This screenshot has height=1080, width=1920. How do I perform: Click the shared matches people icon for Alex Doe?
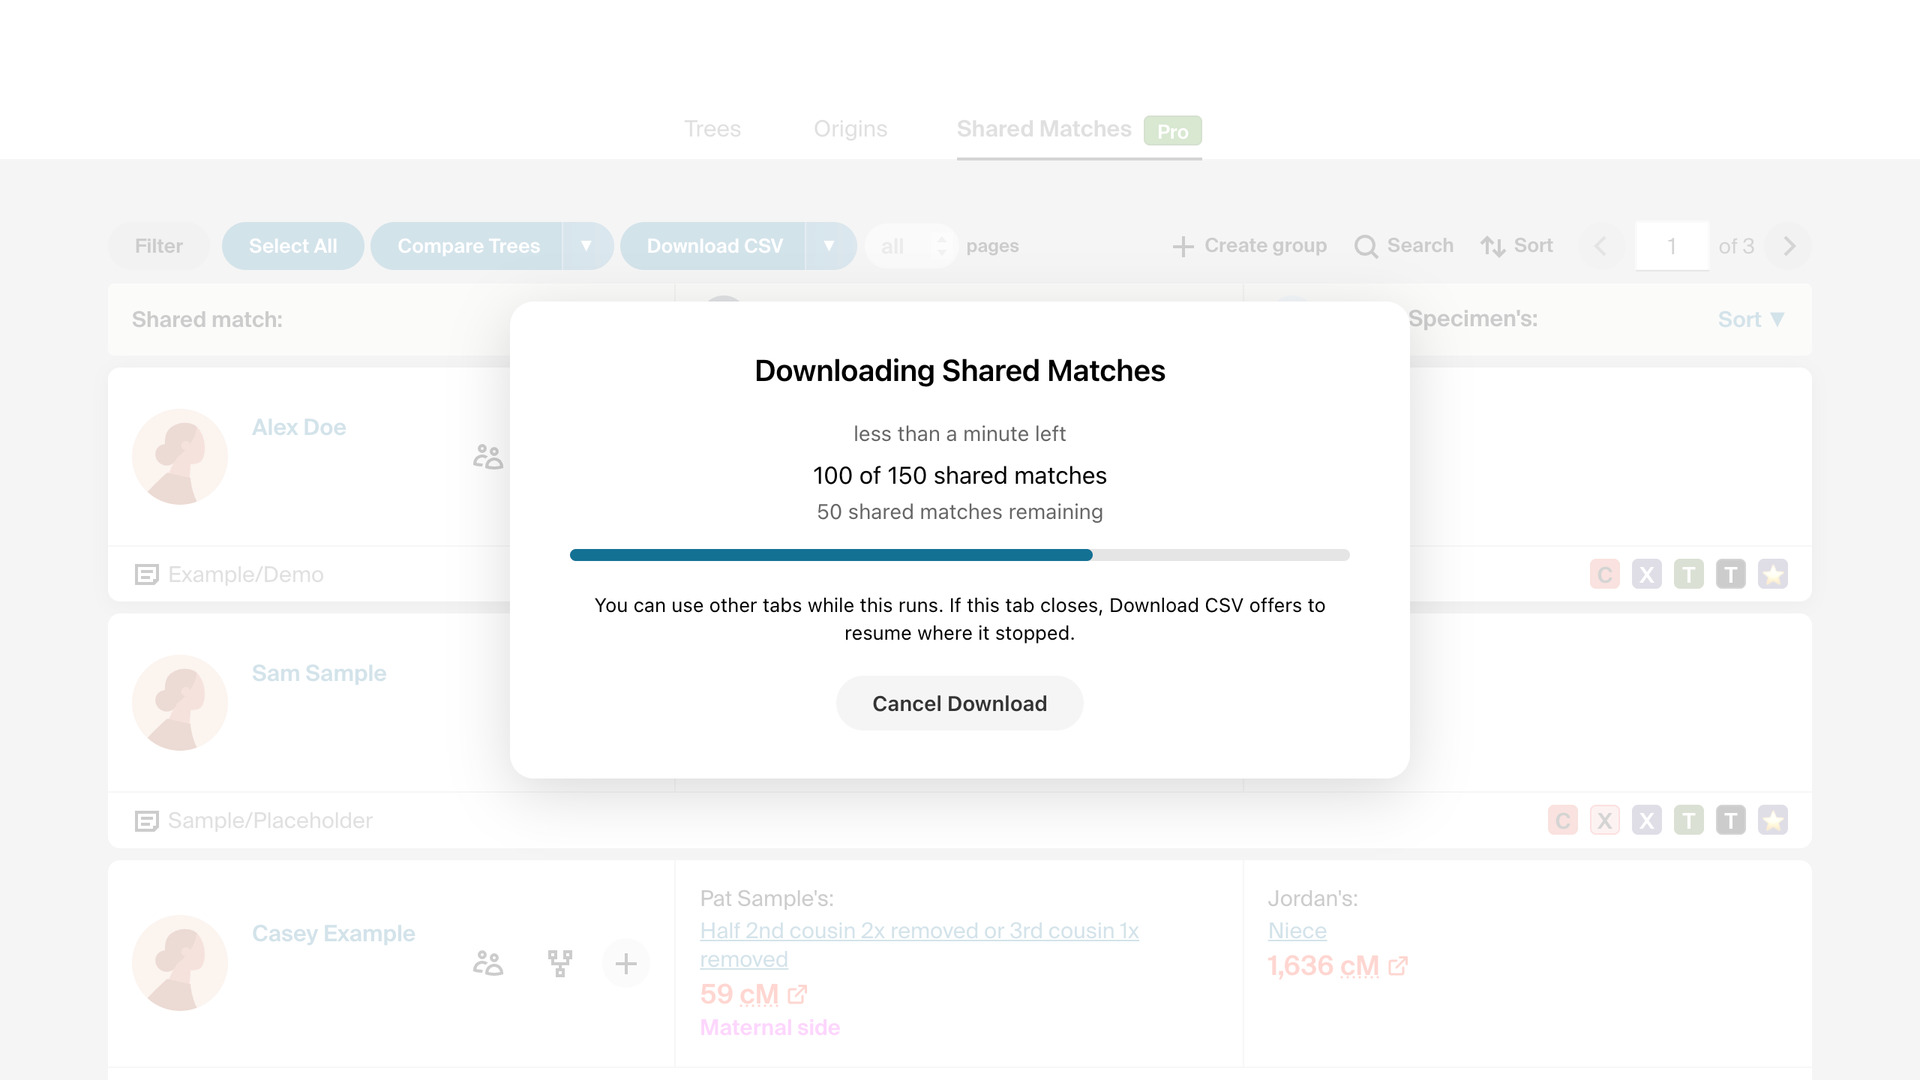[488, 457]
